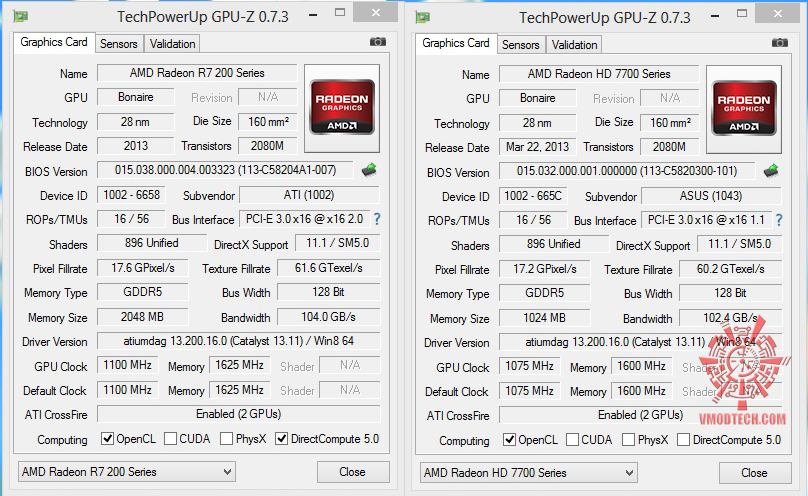Image resolution: width=808 pixels, height=496 pixels.
Task: Click Driver Version field in R7 200 window
Action: (239, 341)
